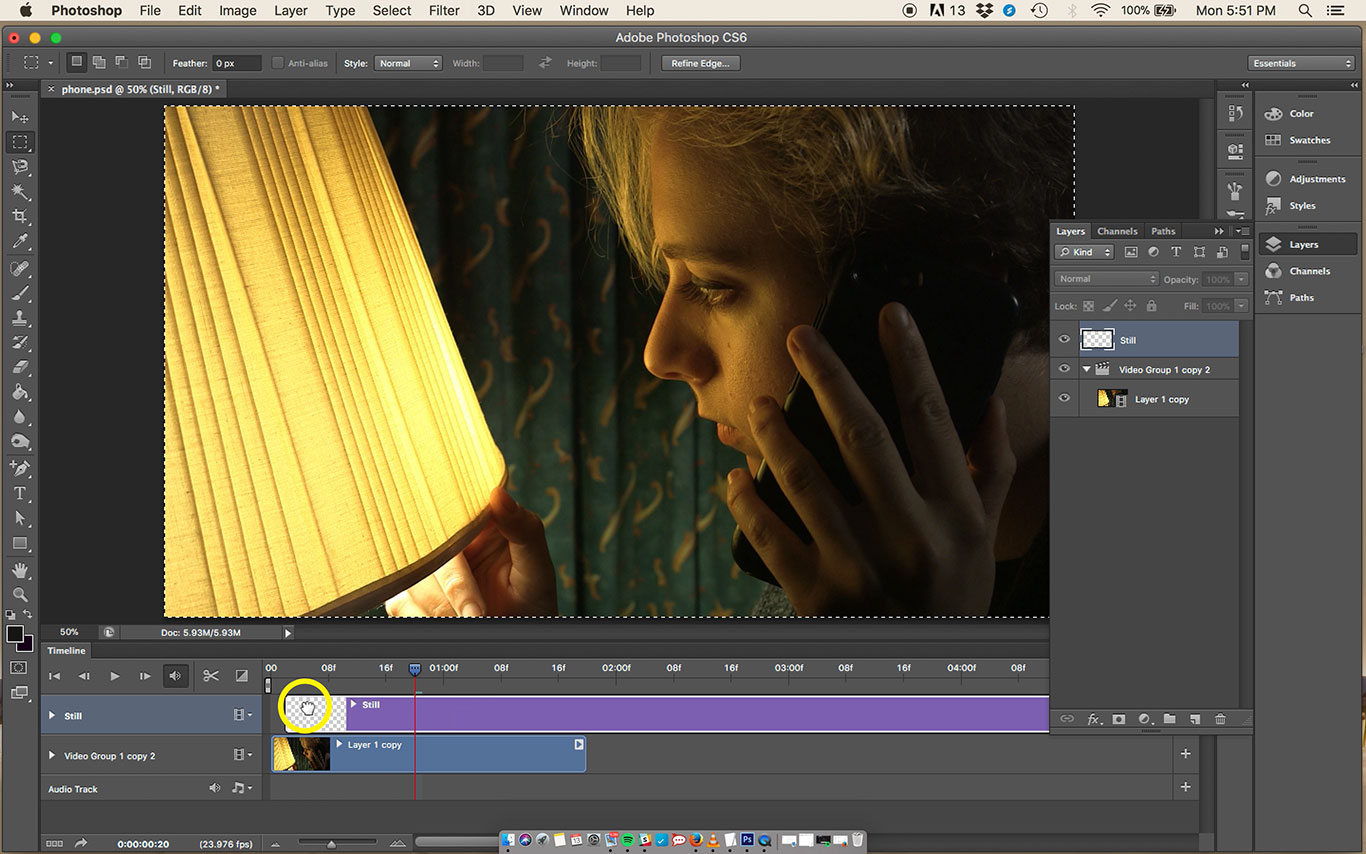Create a new group folder icon
The height and width of the screenshot is (854, 1366).
pyautogui.click(x=1168, y=719)
